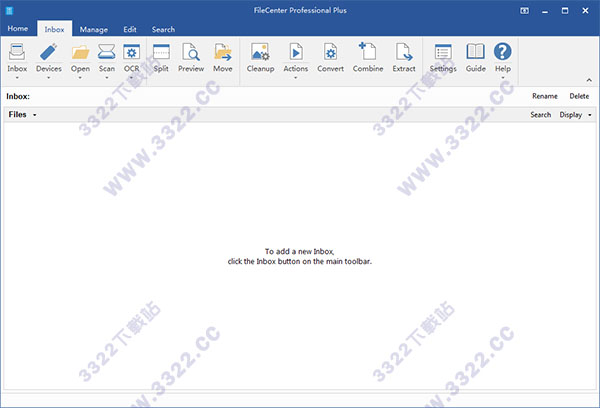
Task: Click the Scan scanner icon
Action: pyautogui.click(x=106, y=52)
